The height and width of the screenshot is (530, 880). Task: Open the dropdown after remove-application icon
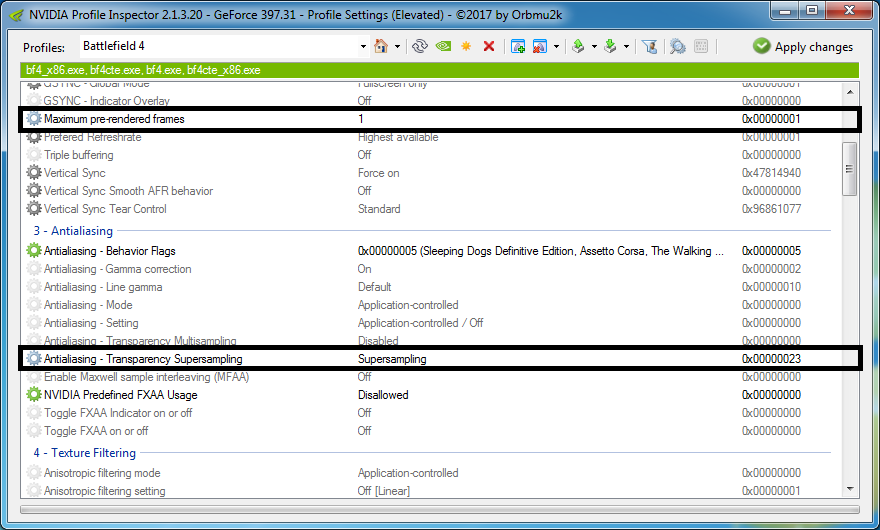tap(556, 47)
